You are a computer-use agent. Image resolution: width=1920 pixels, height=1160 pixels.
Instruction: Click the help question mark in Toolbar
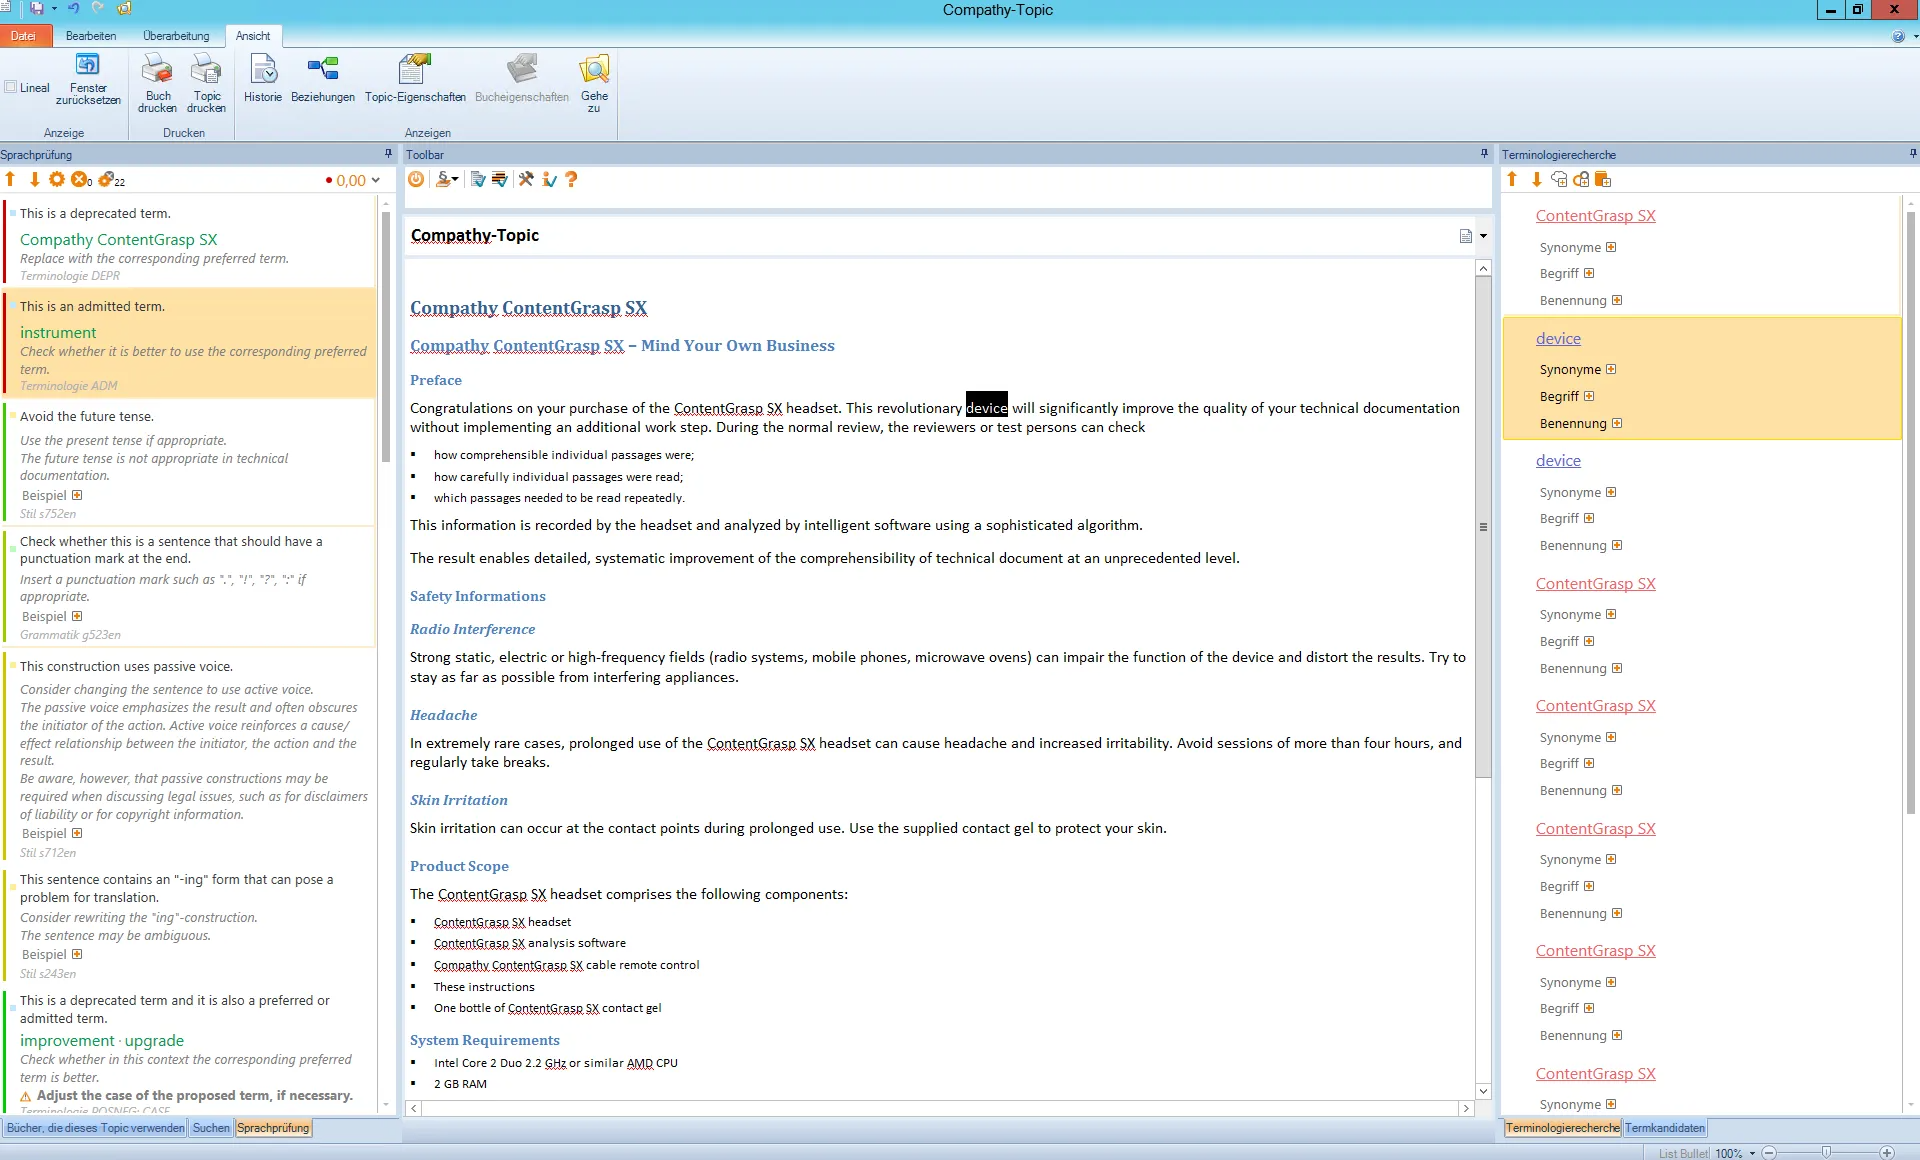point(571,179)
